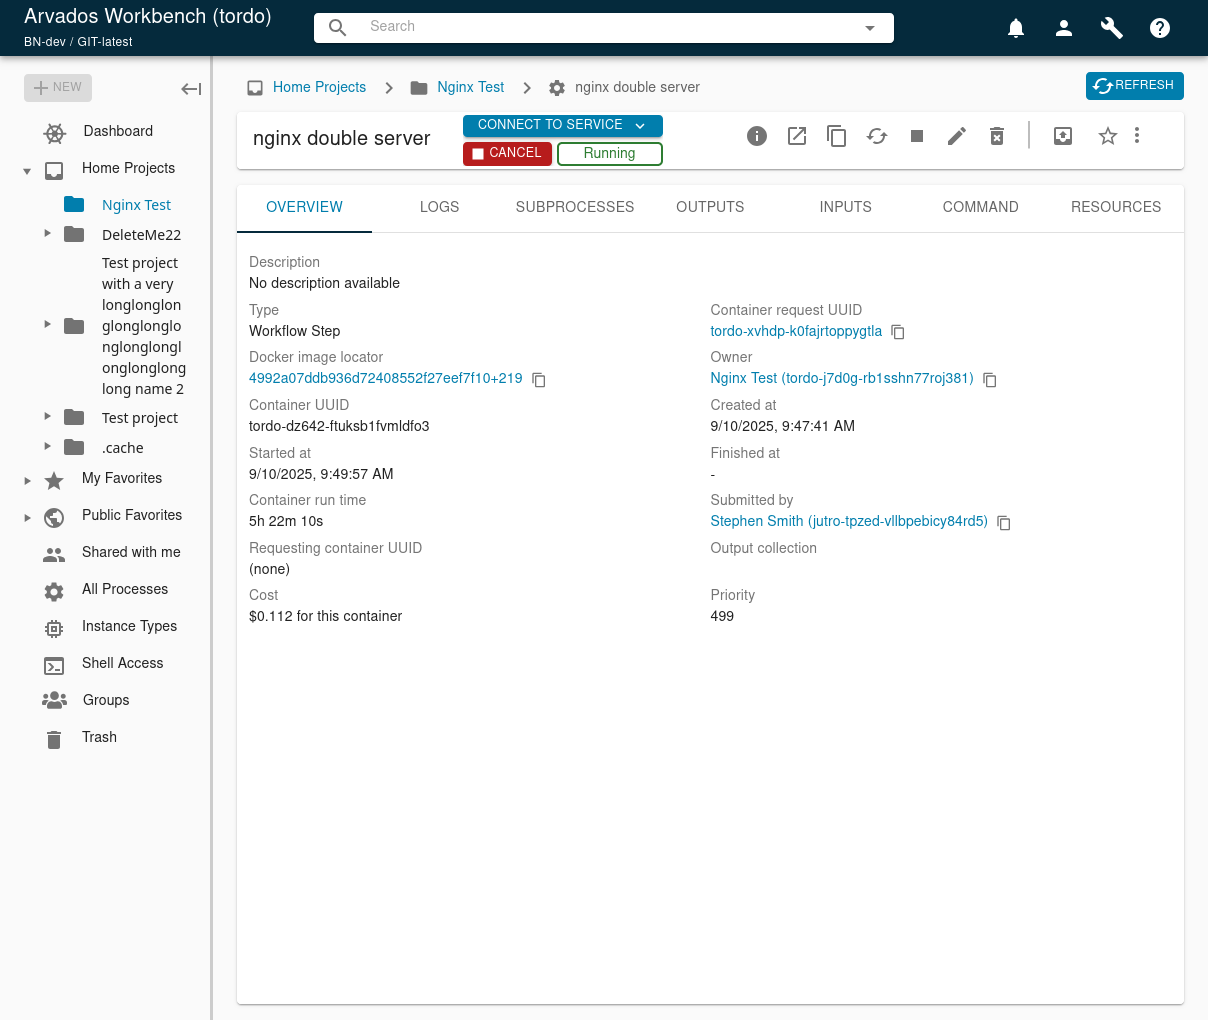
Task: Expand the DeleteMe22 project tree node
Action: 47,233
